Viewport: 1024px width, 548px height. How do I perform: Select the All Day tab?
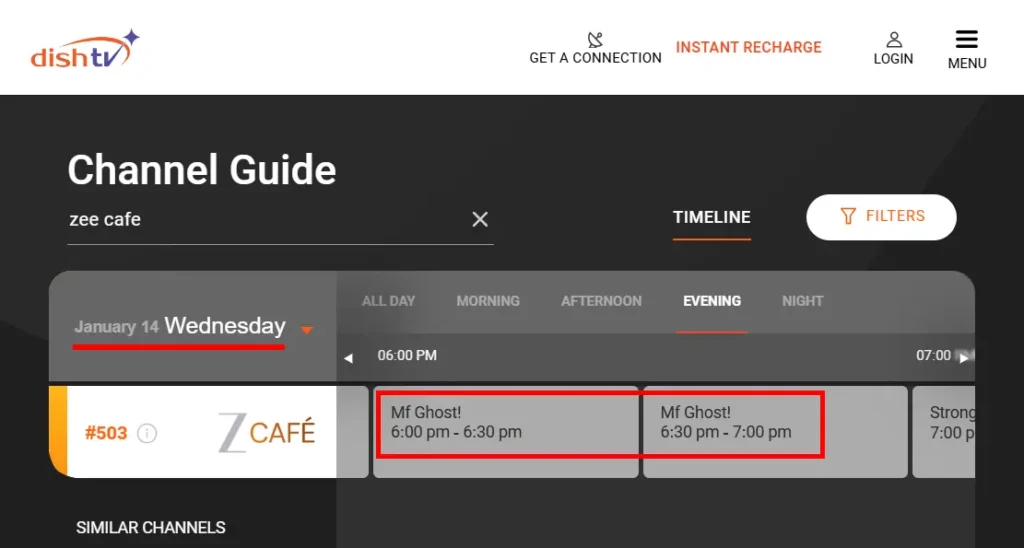389,301
